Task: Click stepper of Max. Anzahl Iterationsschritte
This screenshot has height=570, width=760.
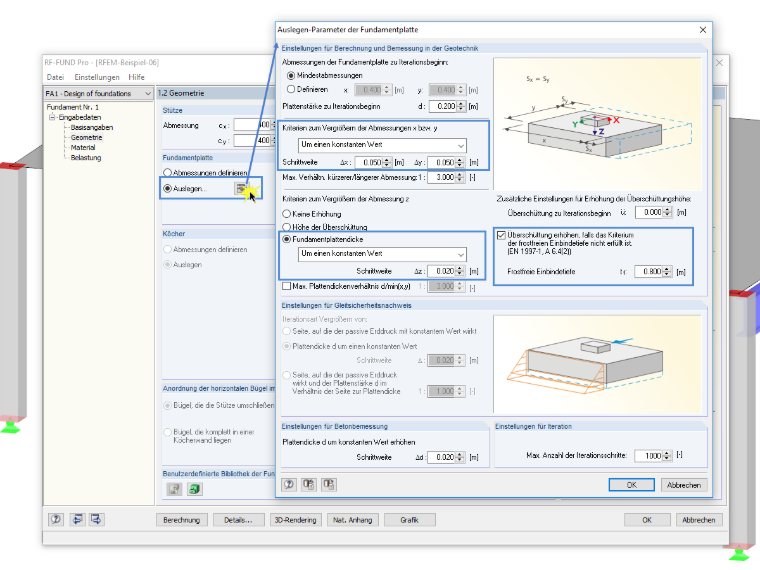Action: pos(667,456)
